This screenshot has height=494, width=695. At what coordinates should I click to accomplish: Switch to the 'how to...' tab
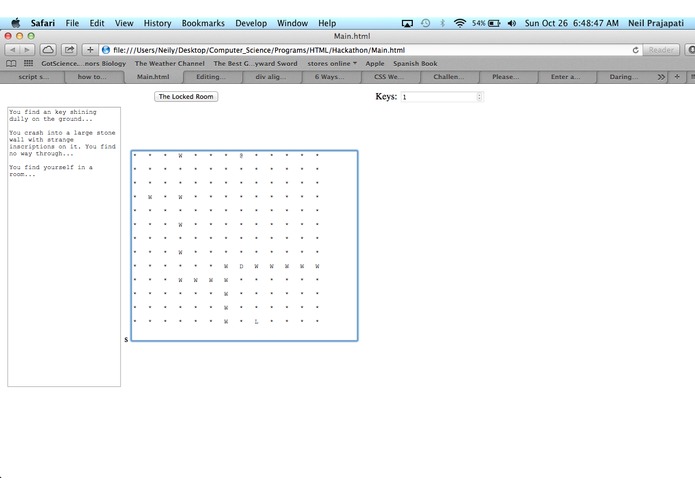pos(92,77)
